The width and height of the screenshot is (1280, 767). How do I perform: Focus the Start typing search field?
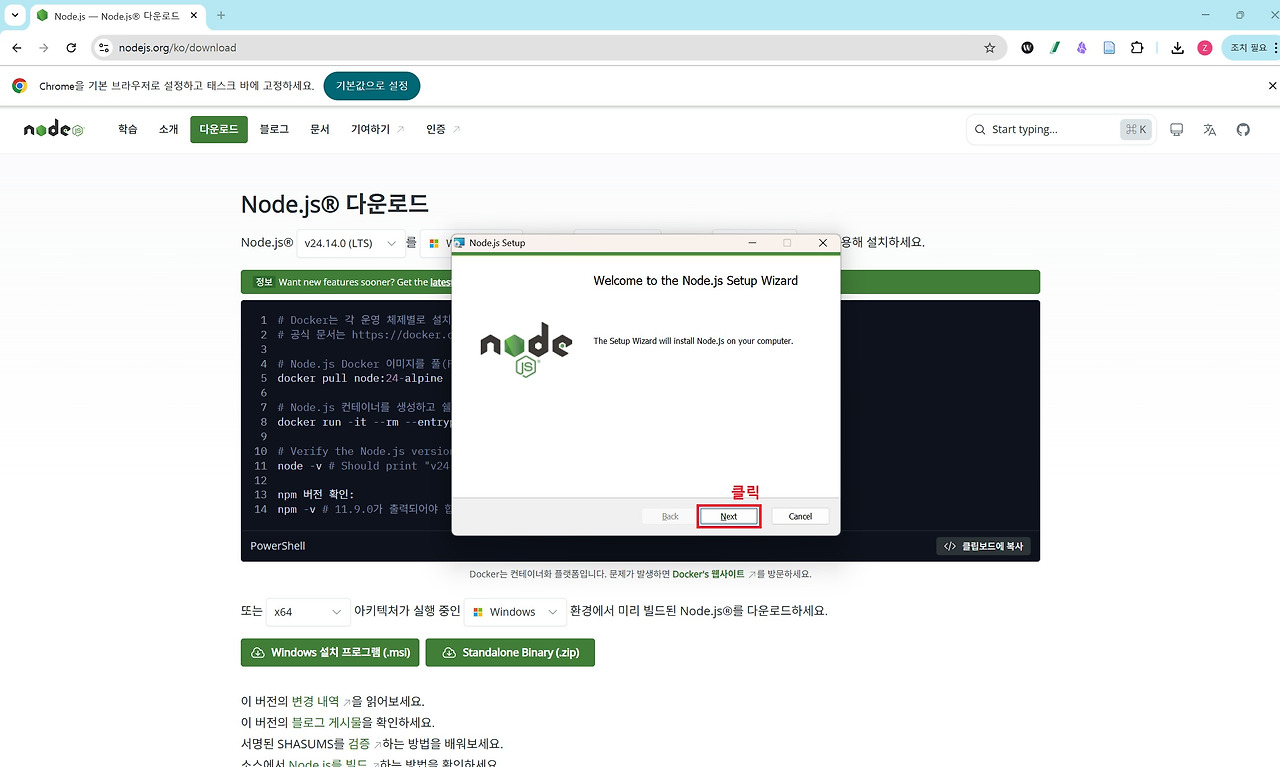coord(1062,129)
